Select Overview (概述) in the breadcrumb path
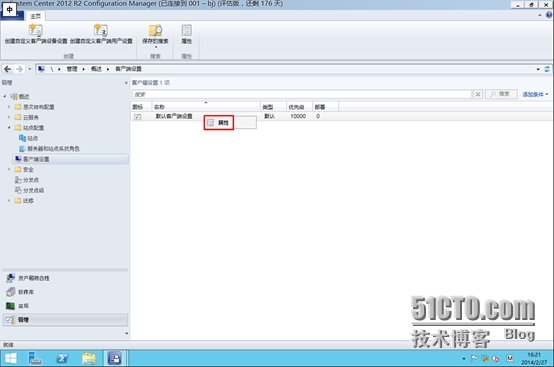The width and height of the screenshot is (554, 367). point(96,69)
